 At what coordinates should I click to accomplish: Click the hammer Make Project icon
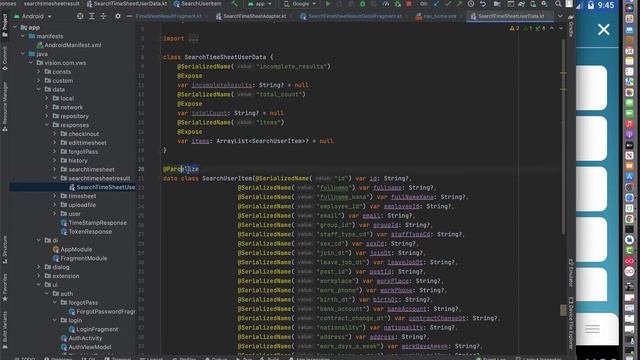coord(234,4)
